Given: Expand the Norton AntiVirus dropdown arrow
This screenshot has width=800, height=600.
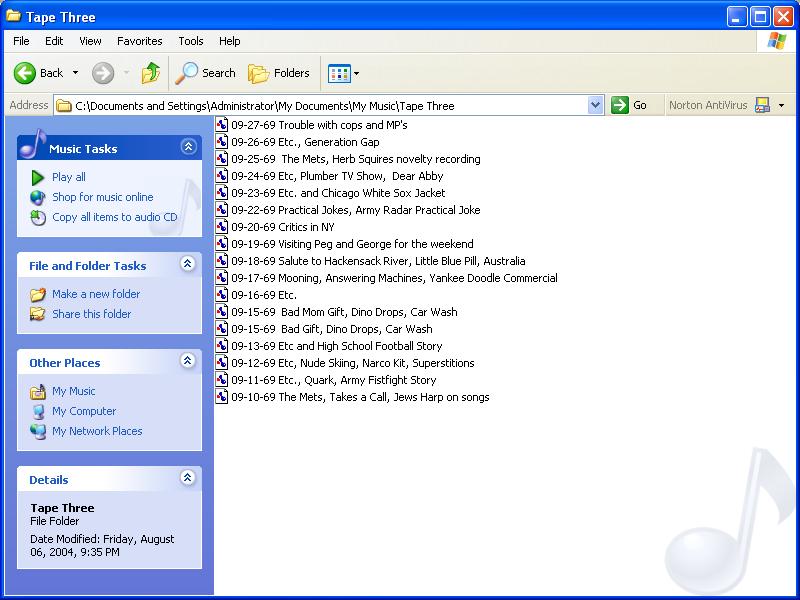Looking at the screenshot, I should [x=782, y=105].
